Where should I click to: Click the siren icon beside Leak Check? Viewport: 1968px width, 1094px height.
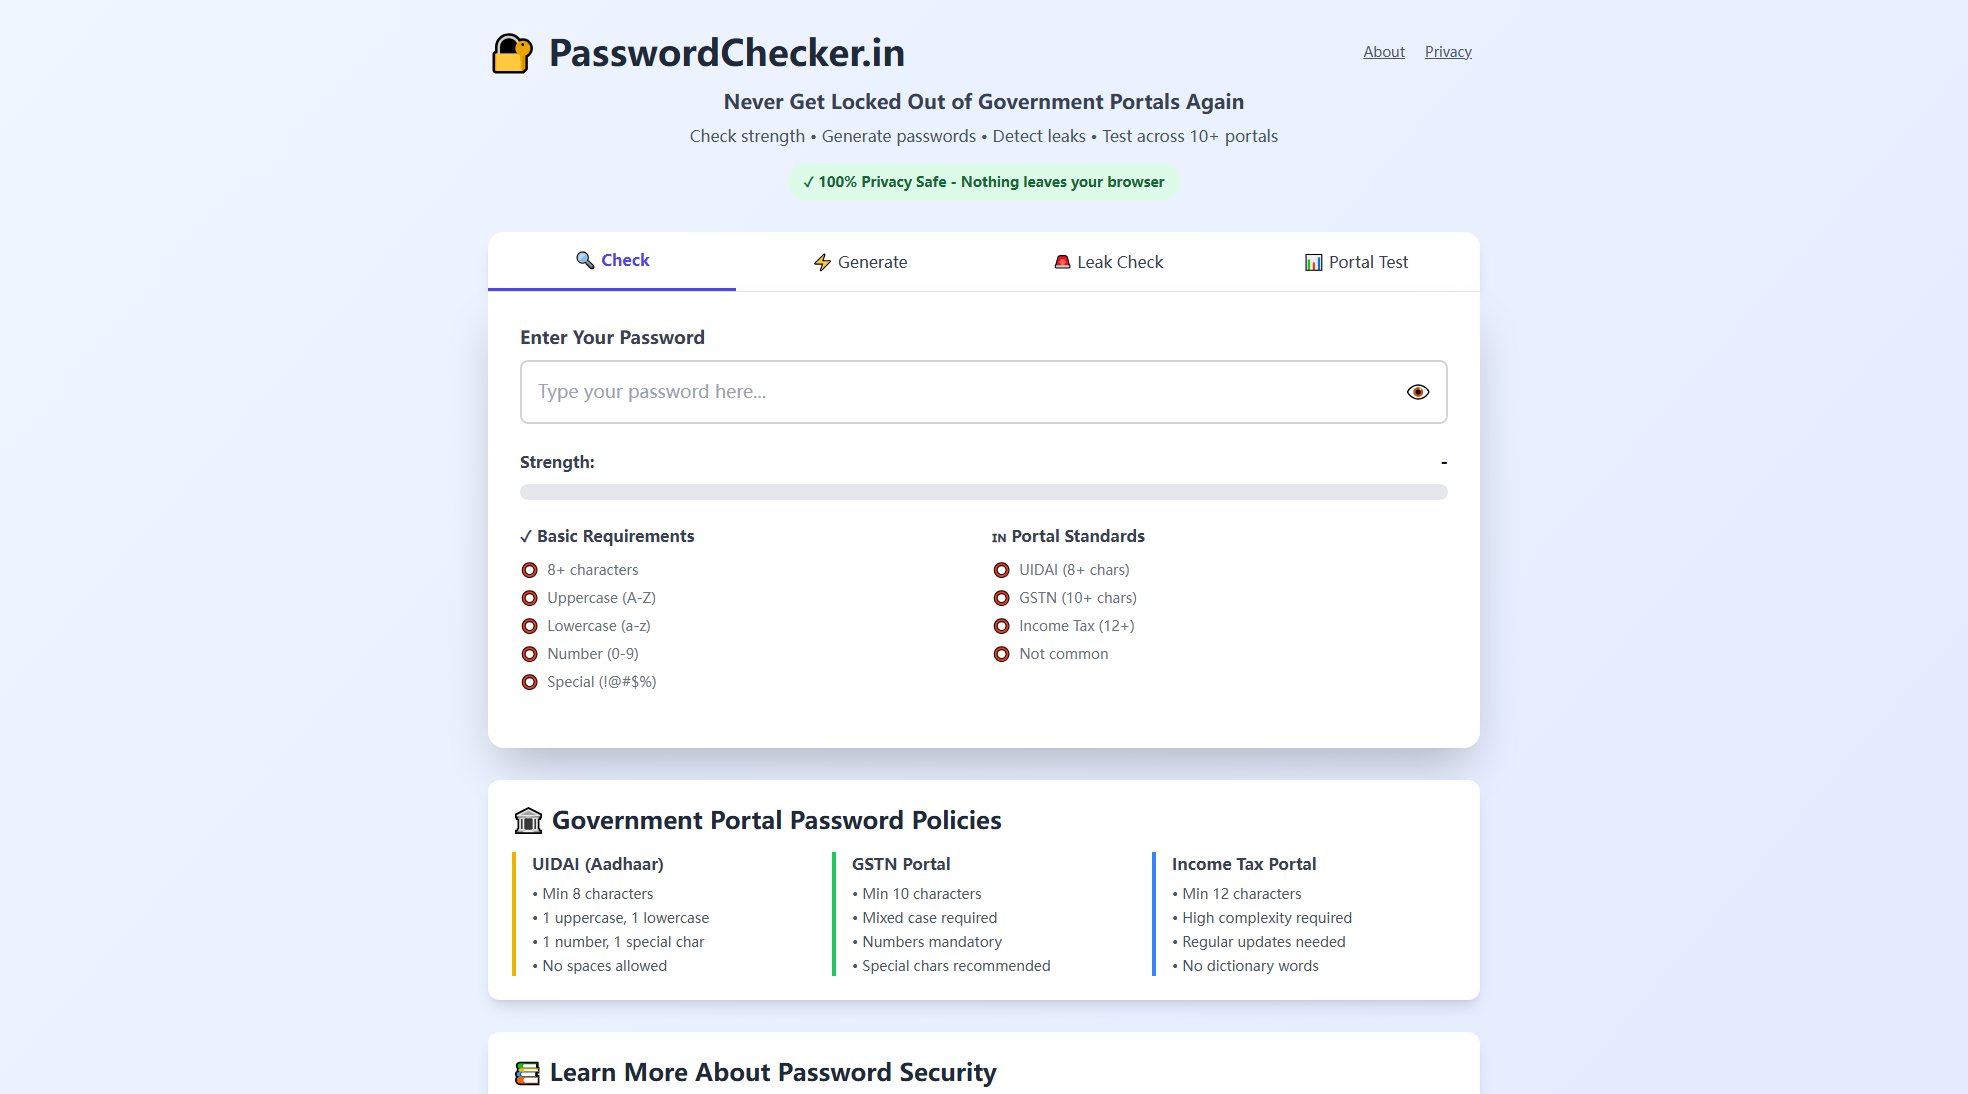[1061, 261]
